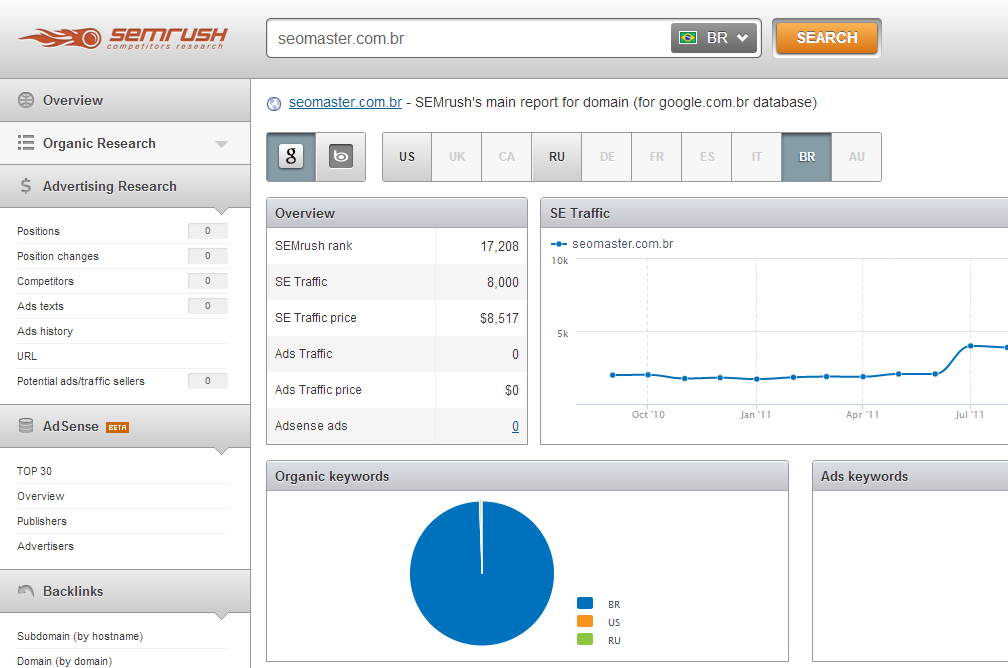Click the Overview globe icon in sidebar
1008x668 pixels.
pyautogui.click(x=26, y=100)
